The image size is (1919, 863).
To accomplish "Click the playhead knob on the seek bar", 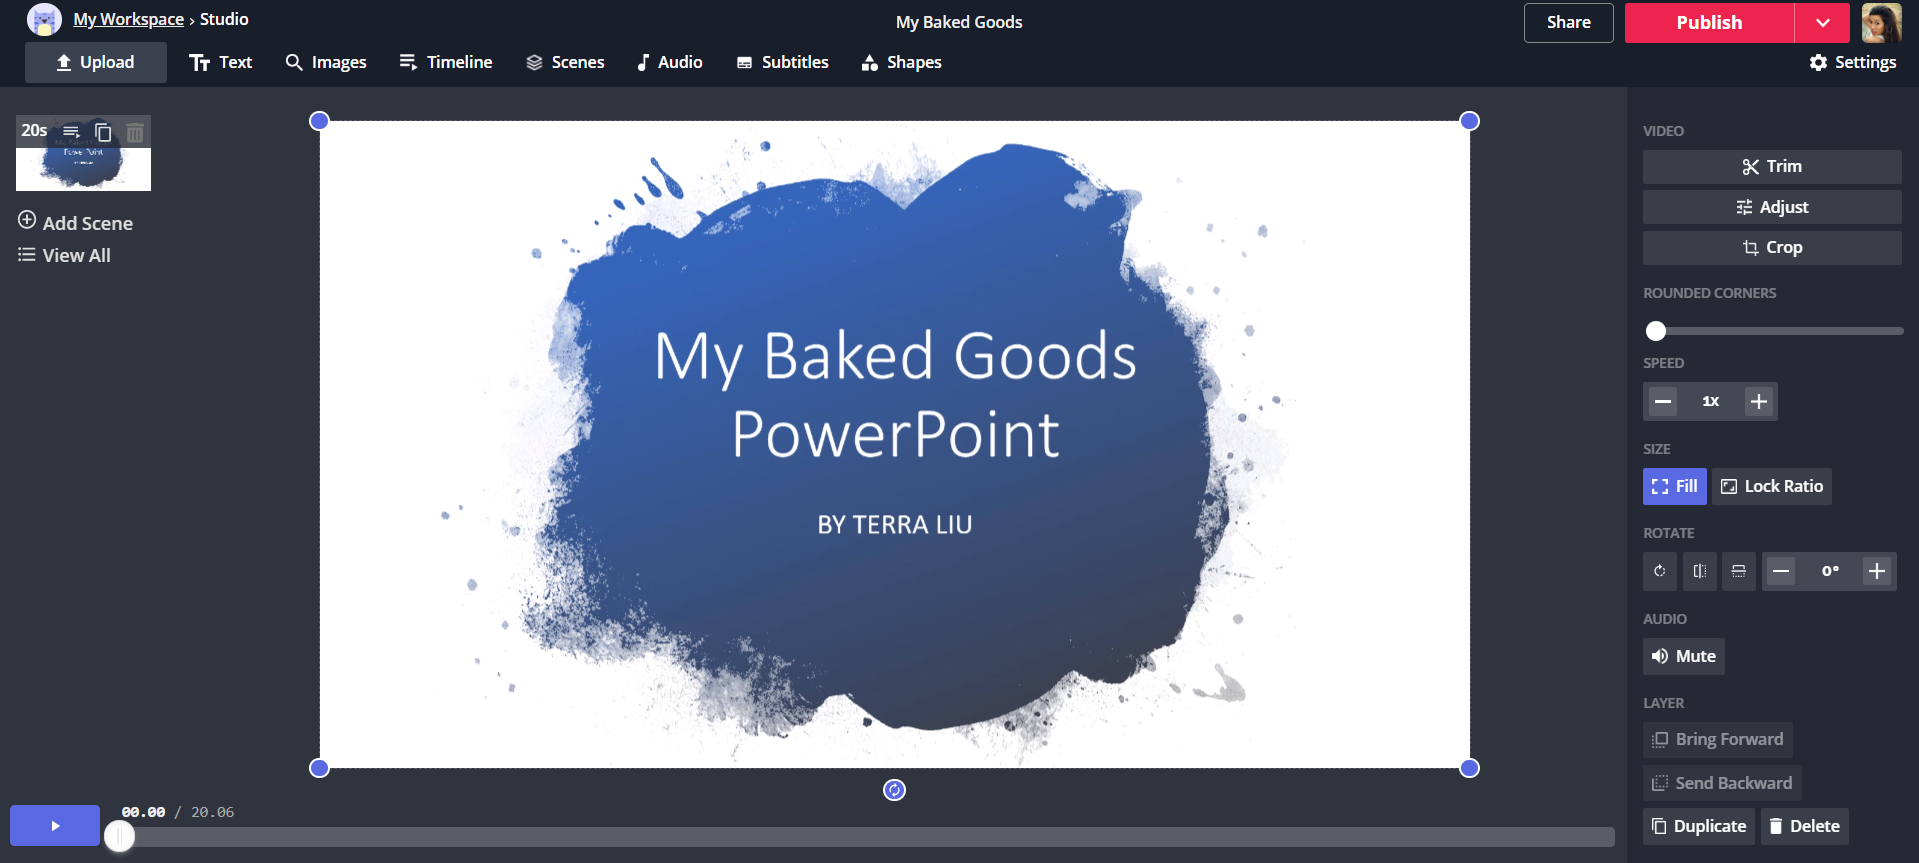I will pos(120,836).
